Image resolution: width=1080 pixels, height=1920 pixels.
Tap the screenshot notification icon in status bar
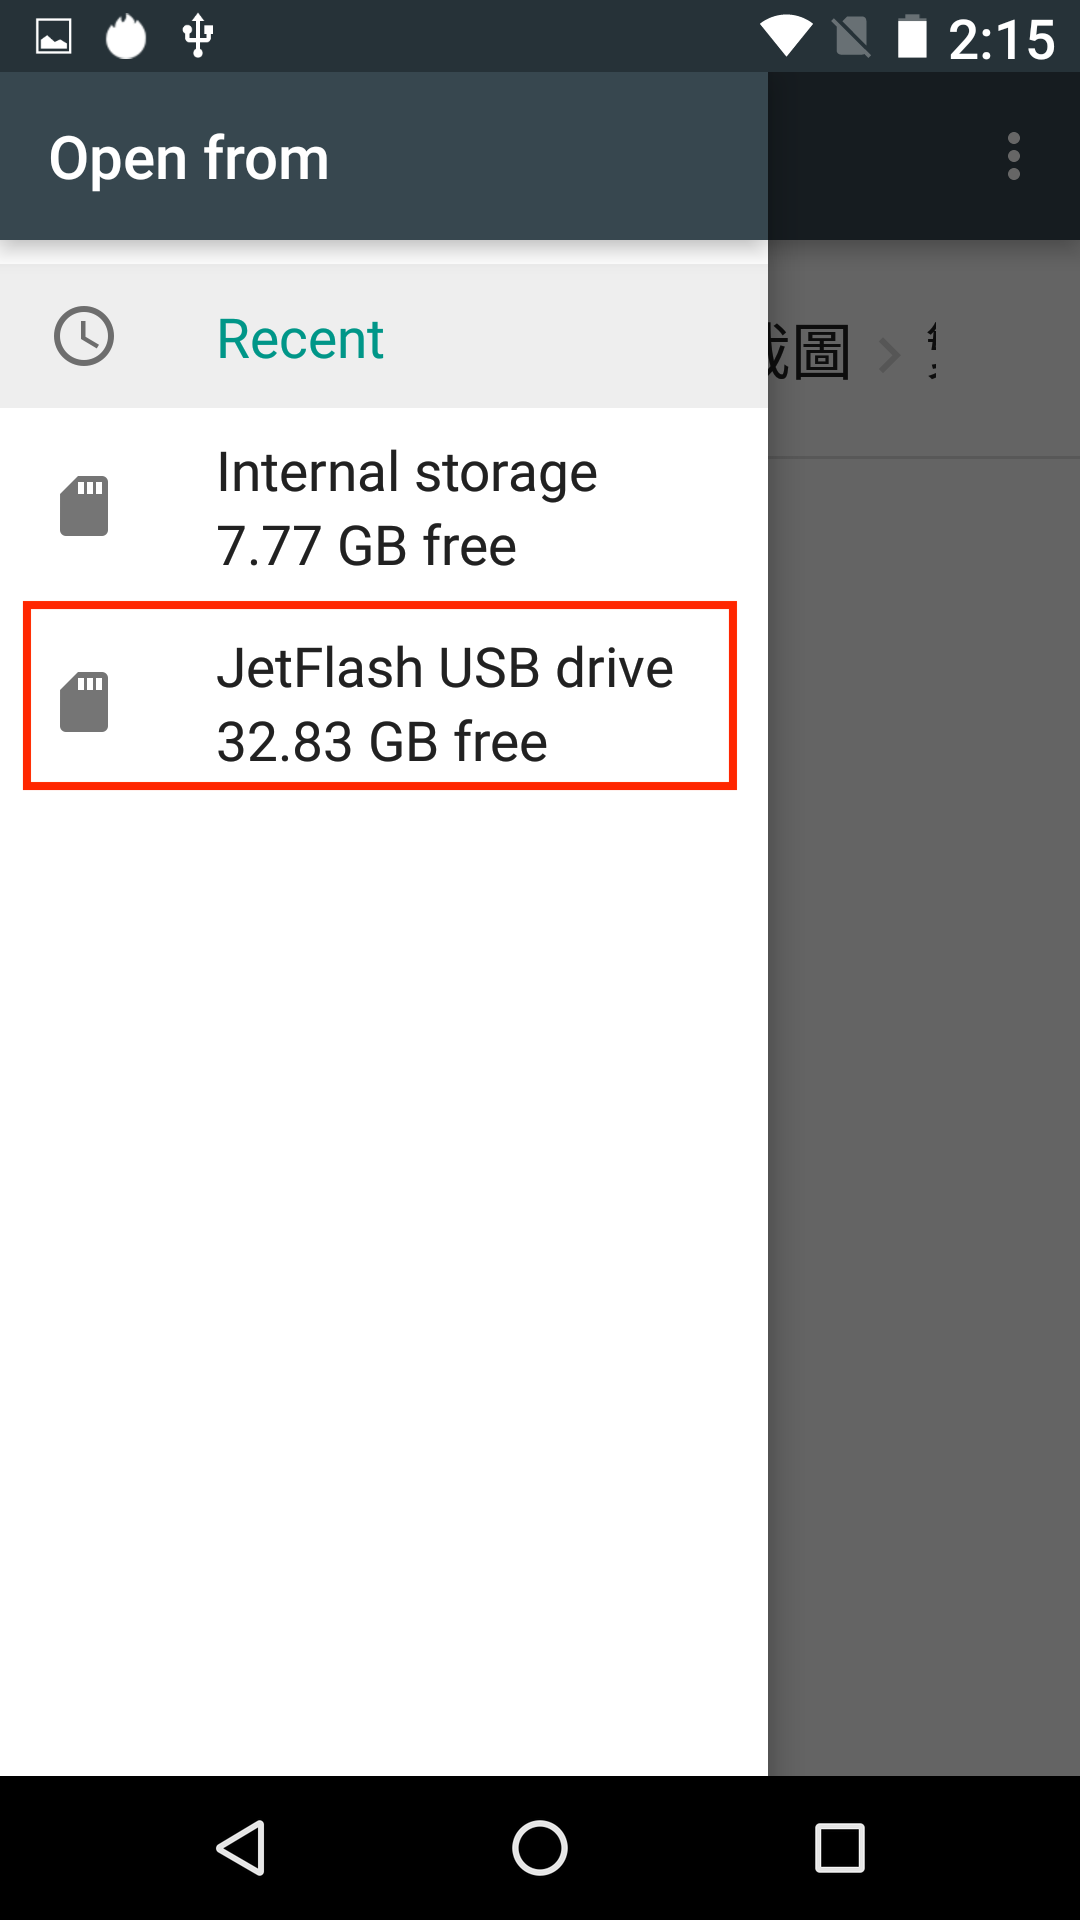[x=54, y=37]
